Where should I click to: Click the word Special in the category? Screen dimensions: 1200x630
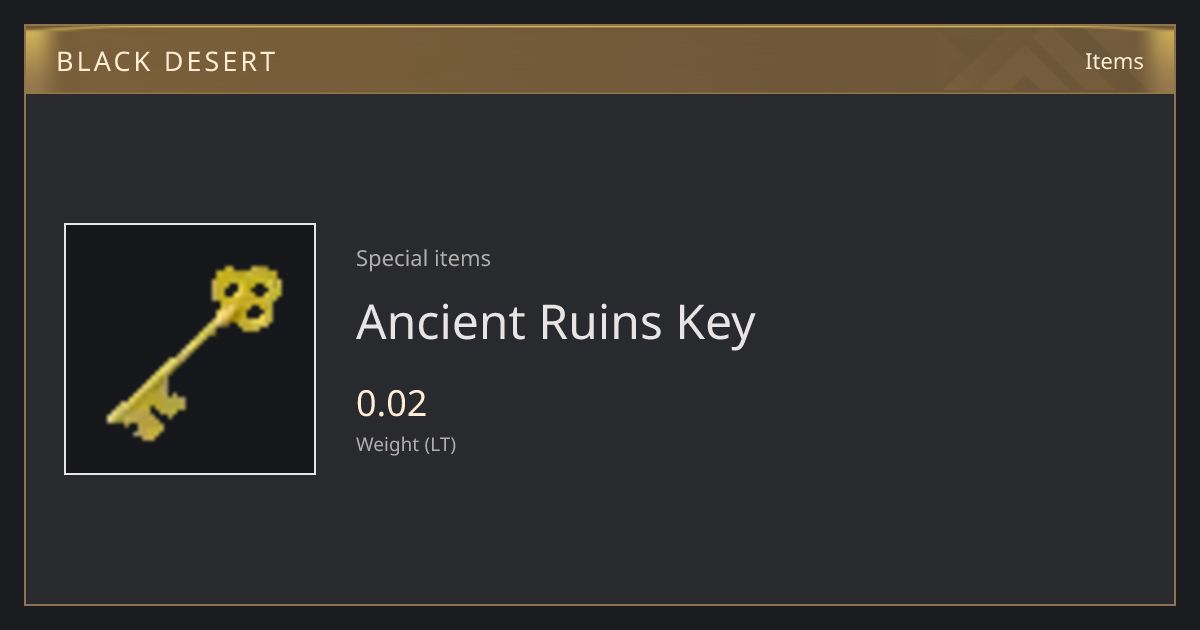pos(388,258)
